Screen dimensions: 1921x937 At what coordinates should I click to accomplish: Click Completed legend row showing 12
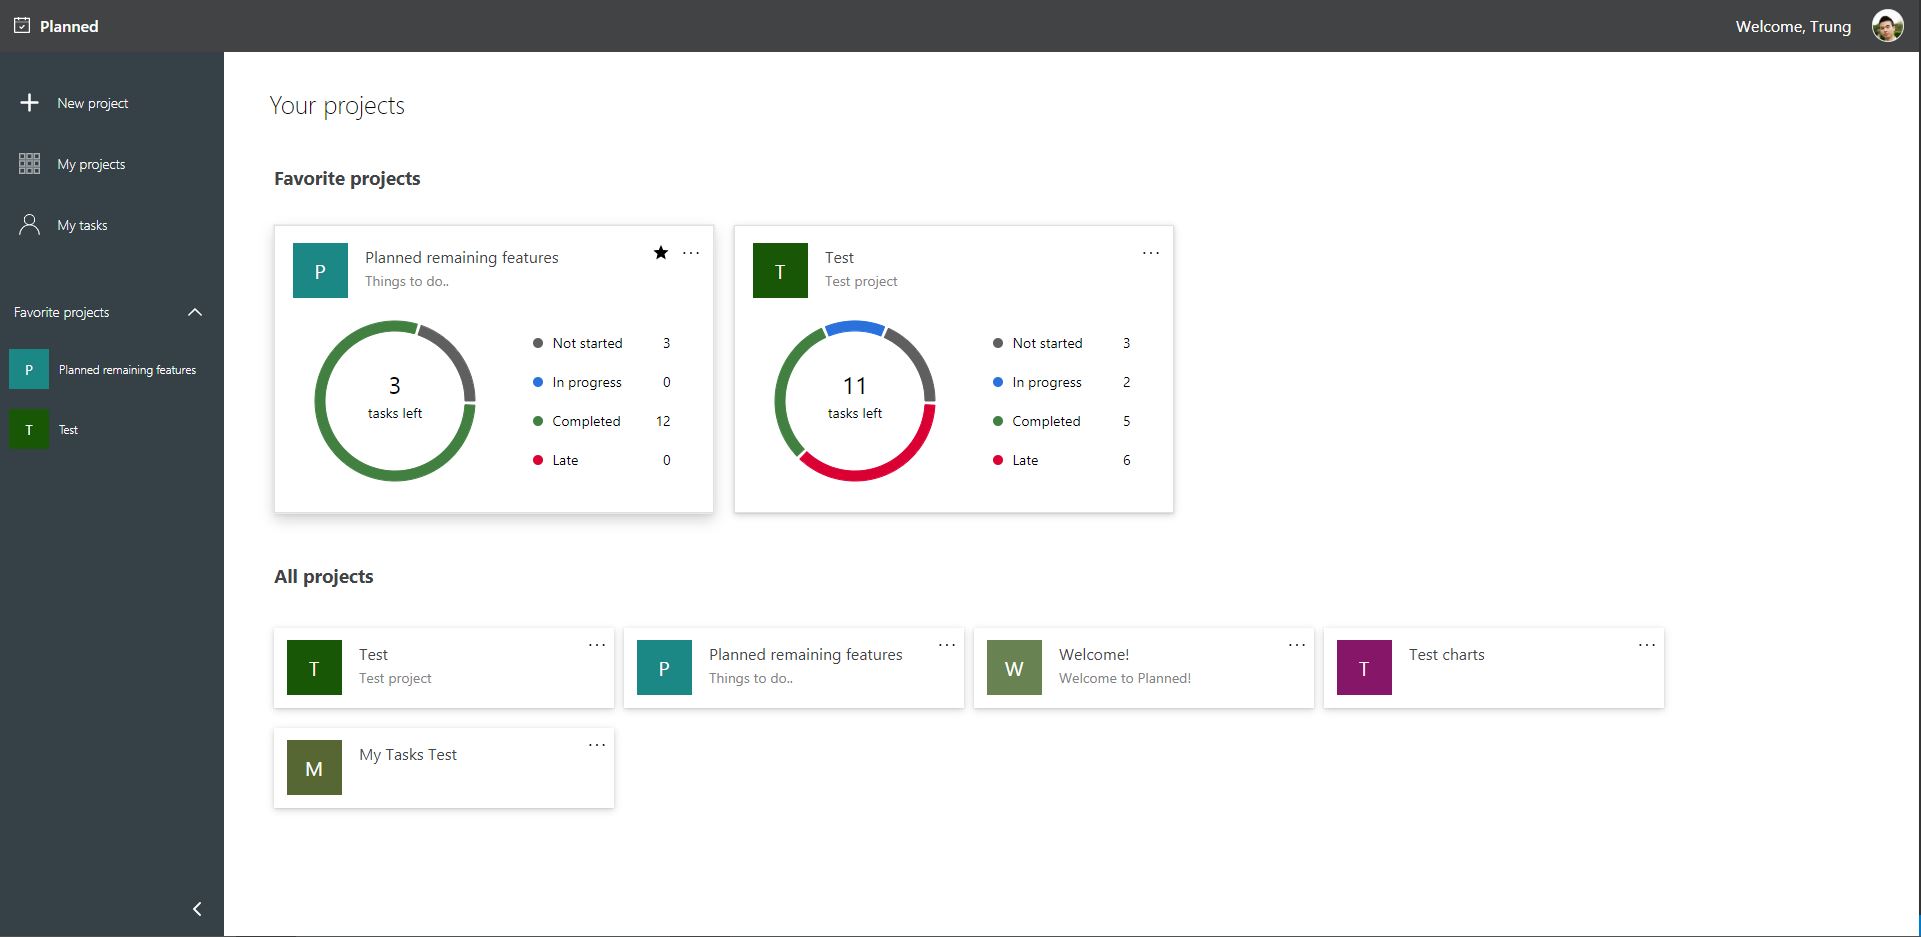pyautogui.click(x=602, y=421)
